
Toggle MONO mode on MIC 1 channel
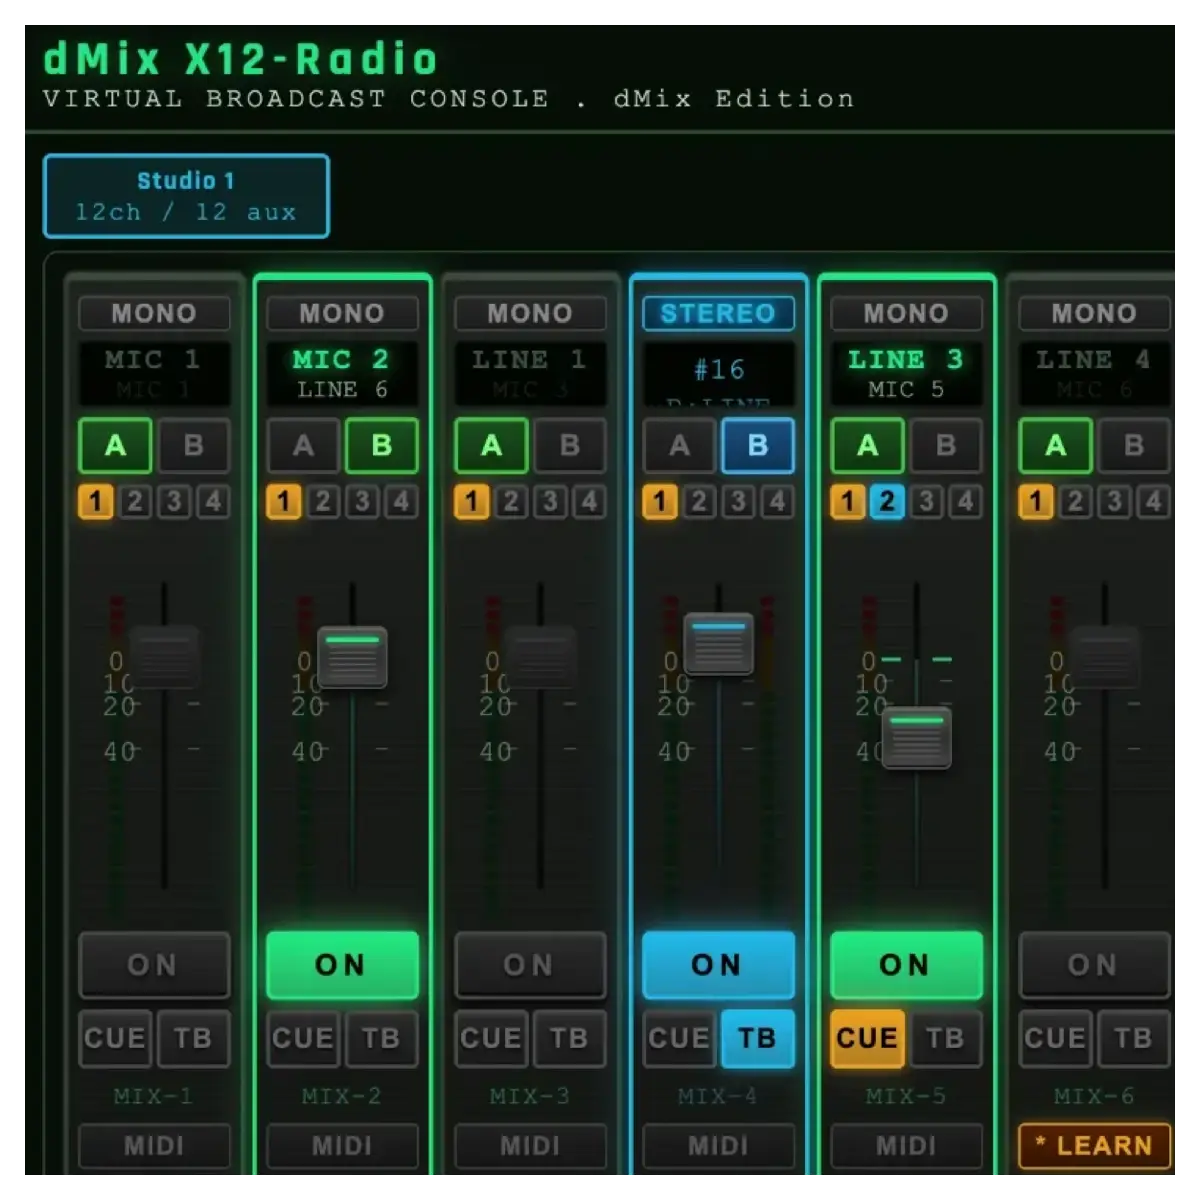coord(154,313)
